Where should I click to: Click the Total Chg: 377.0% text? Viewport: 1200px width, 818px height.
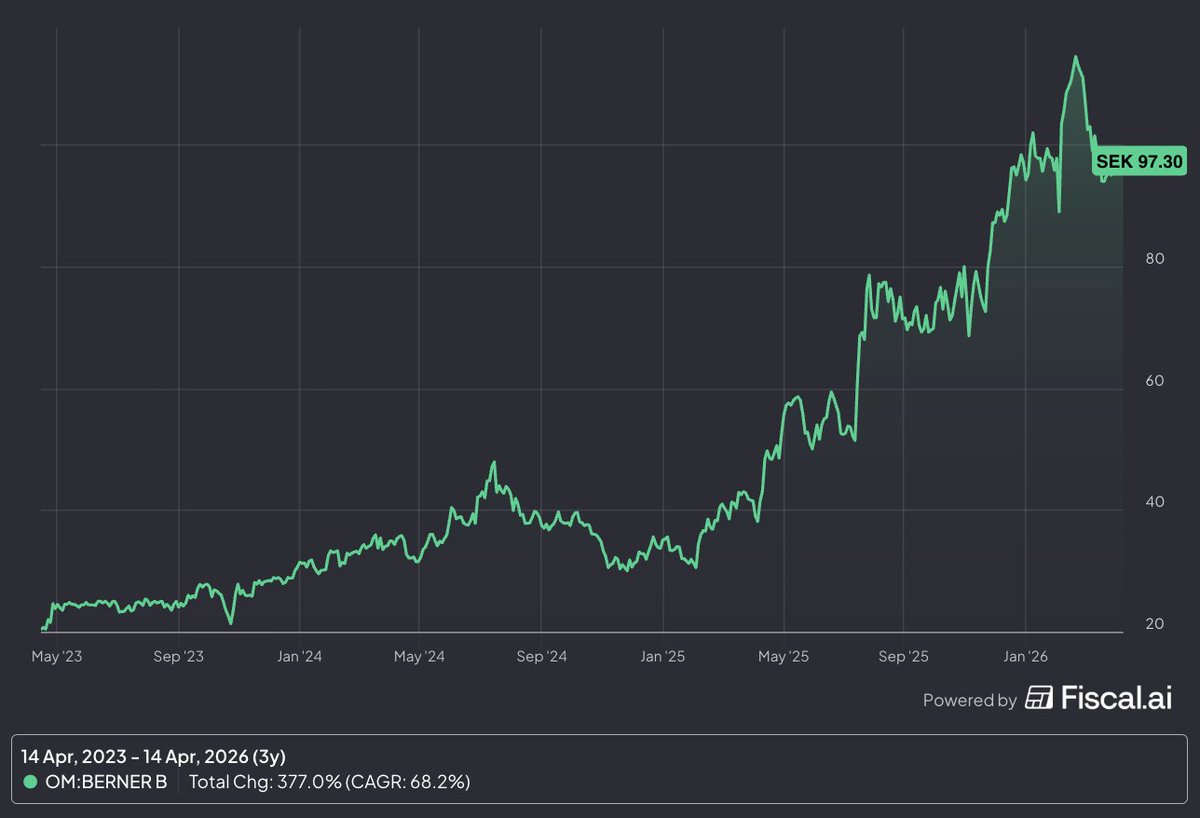[265, 781]
